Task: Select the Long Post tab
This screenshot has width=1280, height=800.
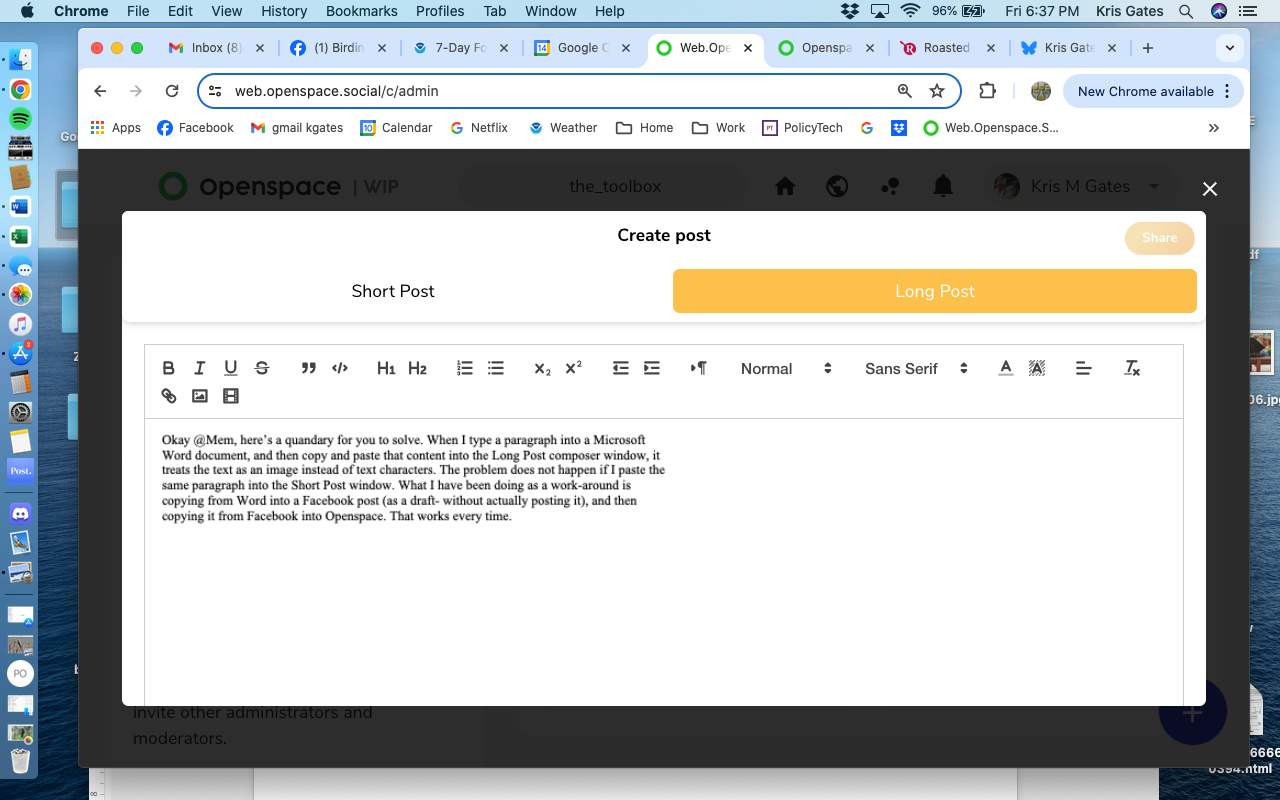Action: click(x=934, y=291)
